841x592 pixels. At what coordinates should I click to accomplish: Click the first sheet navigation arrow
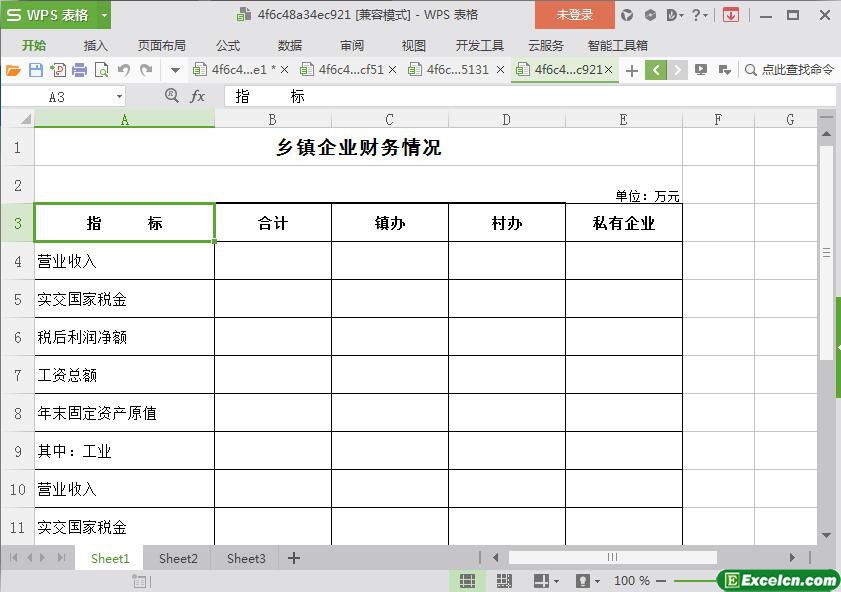pos(13,558)
